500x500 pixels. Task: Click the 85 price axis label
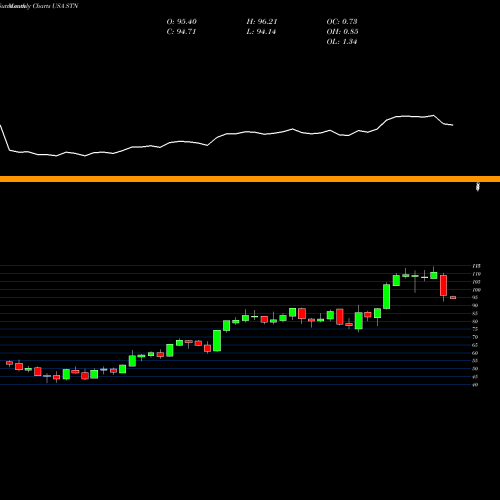click(475, 314)
